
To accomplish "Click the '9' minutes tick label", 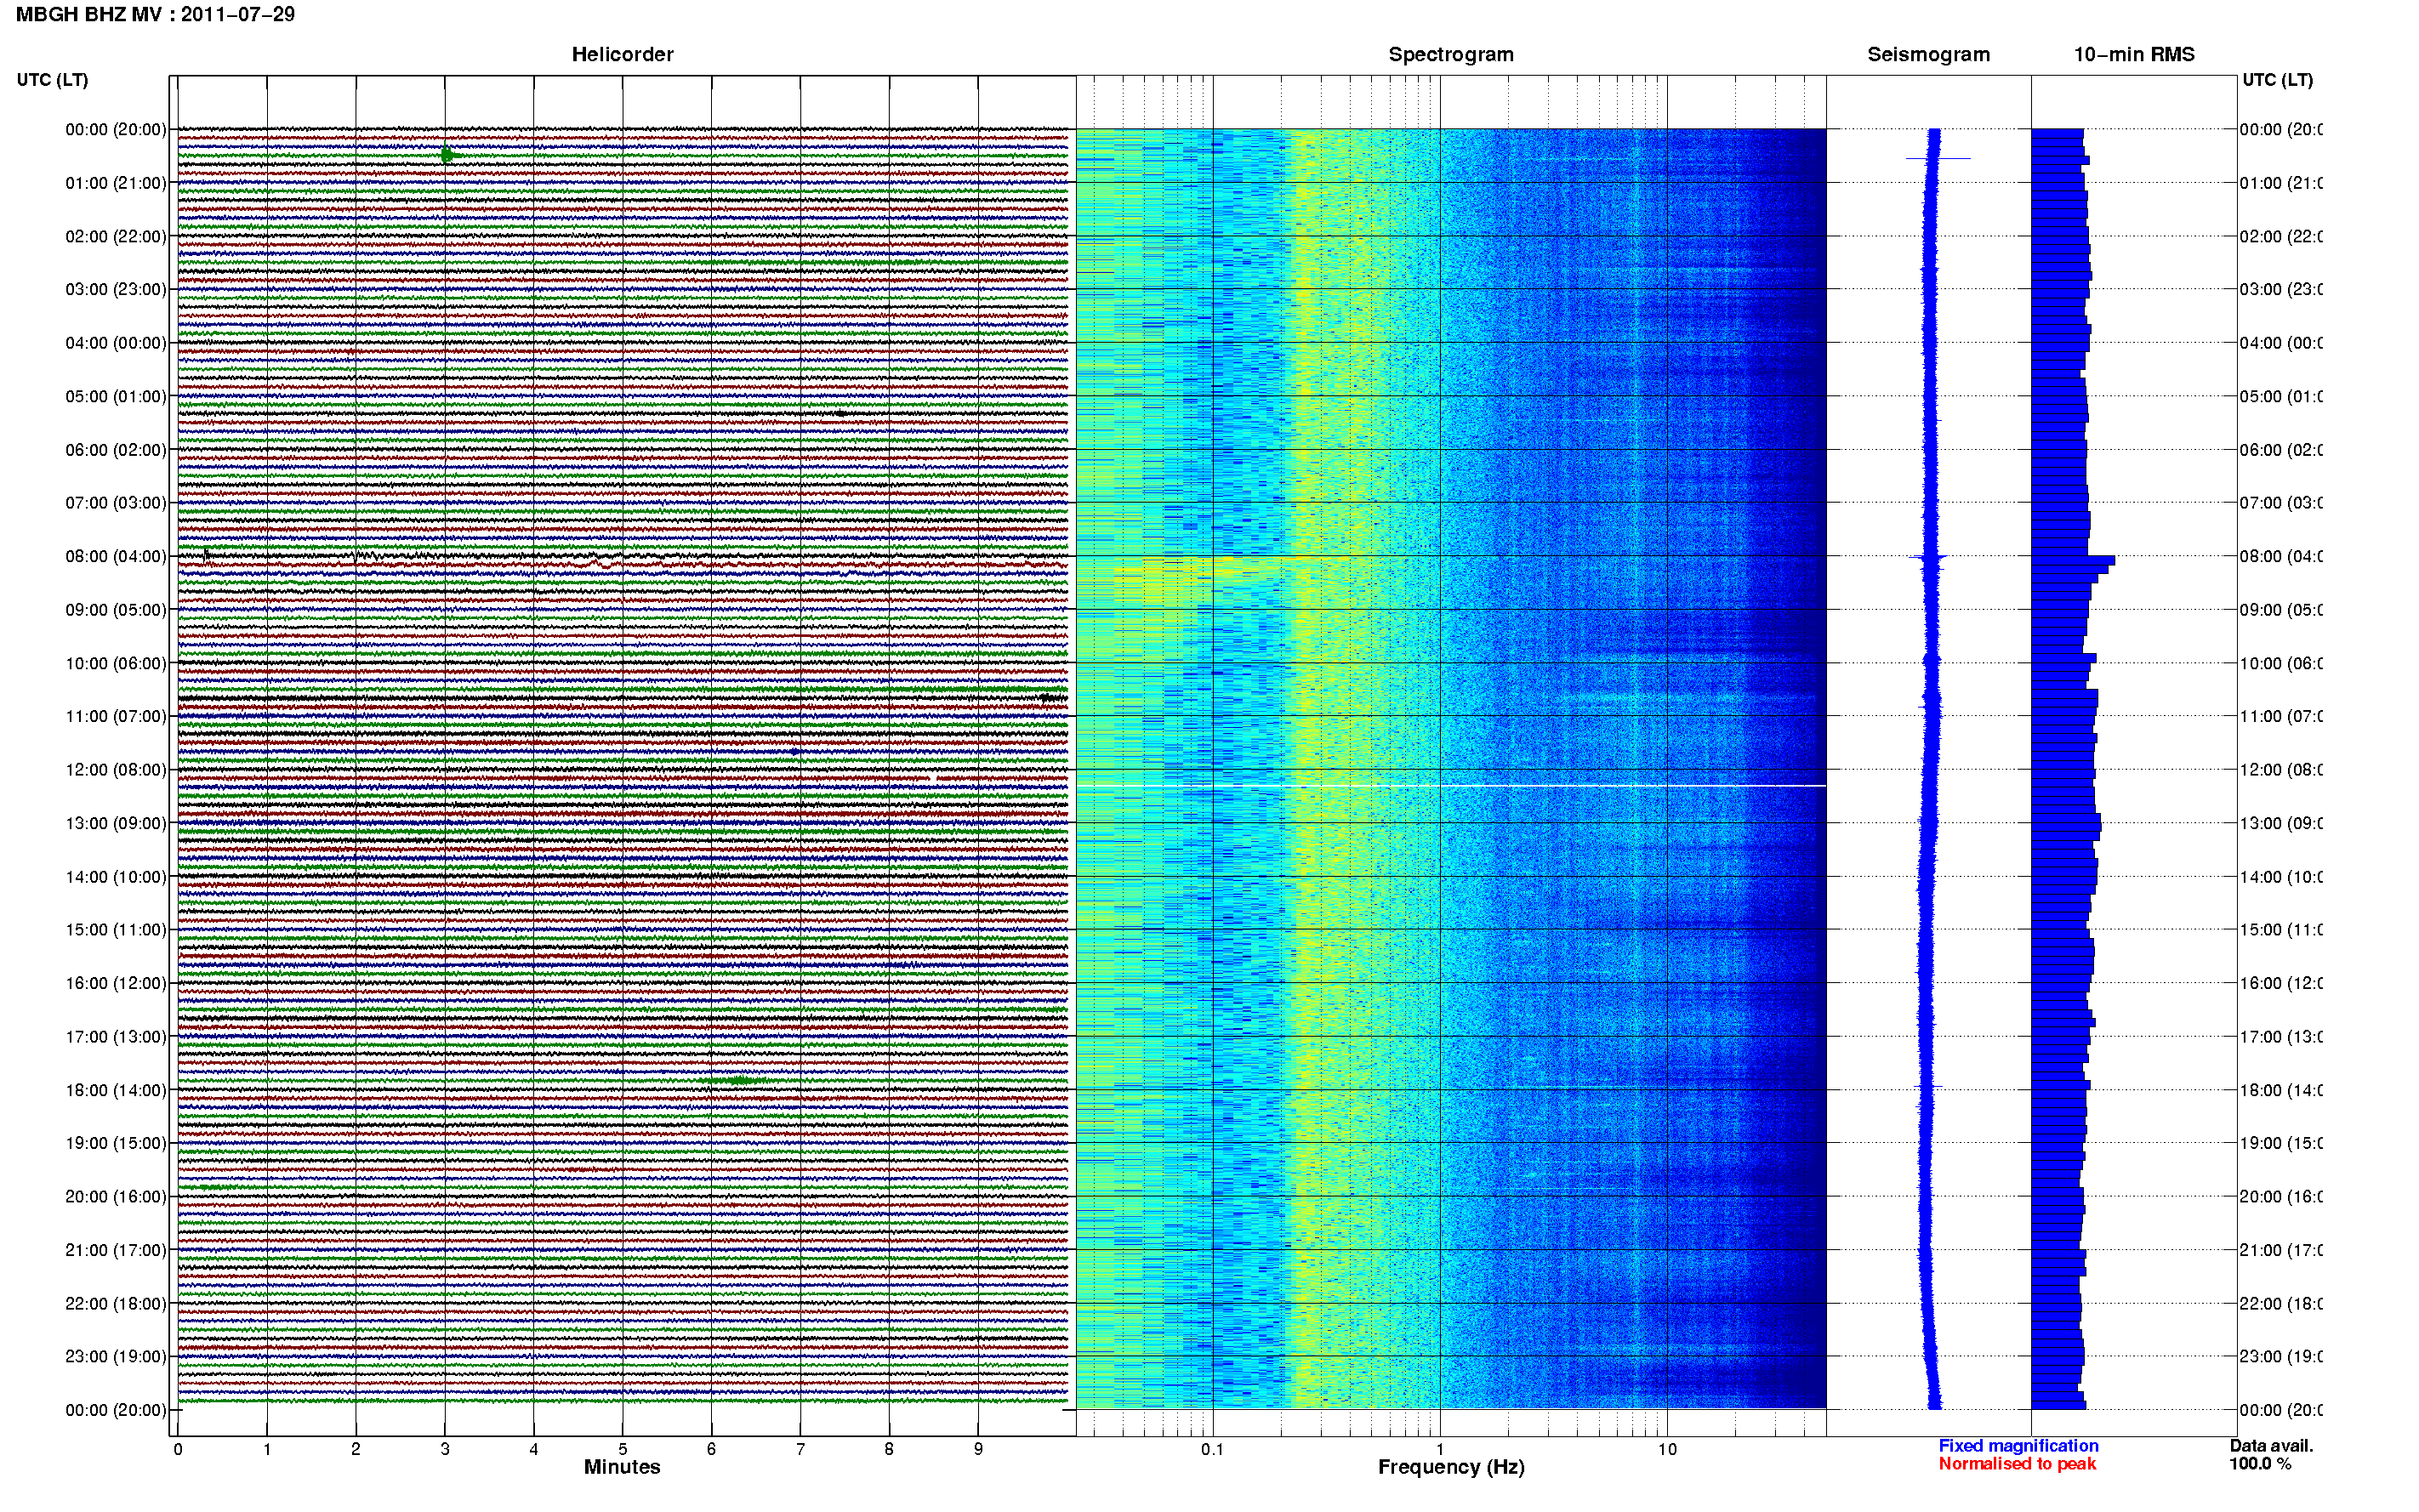I will [978, 1449].
